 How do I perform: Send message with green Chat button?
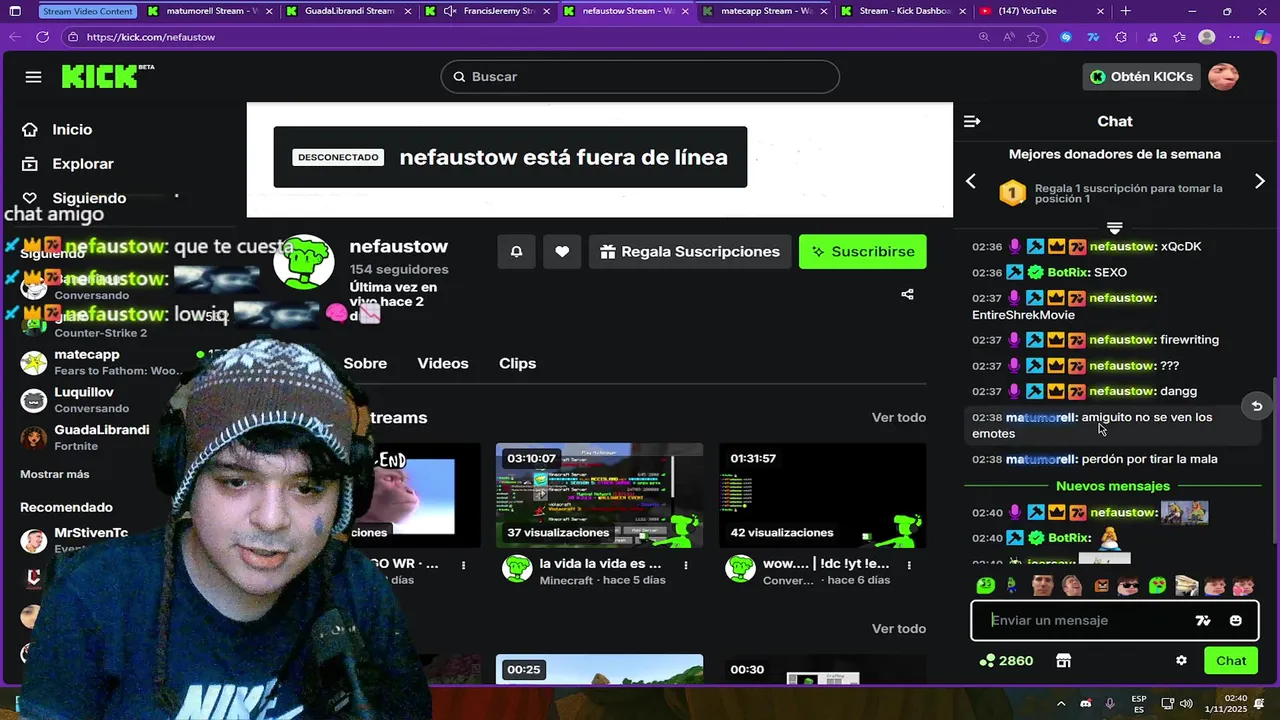(1231, 661)
